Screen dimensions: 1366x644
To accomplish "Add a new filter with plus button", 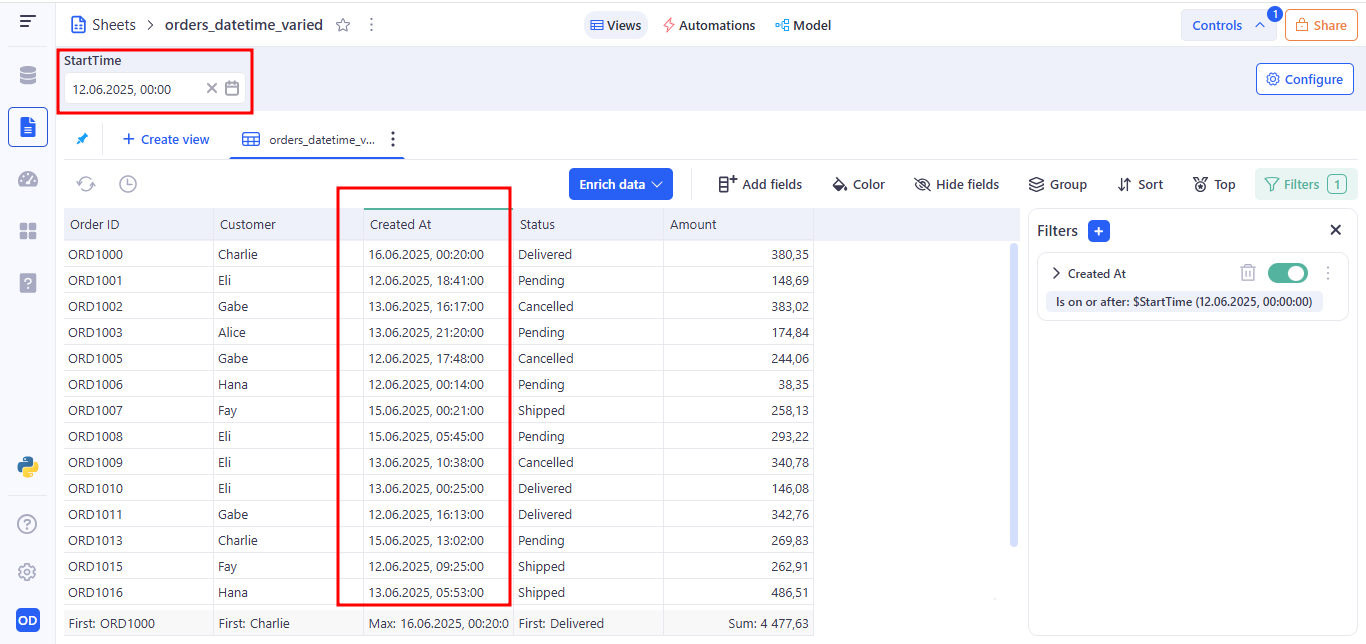I will click(x=1098, y=231).
